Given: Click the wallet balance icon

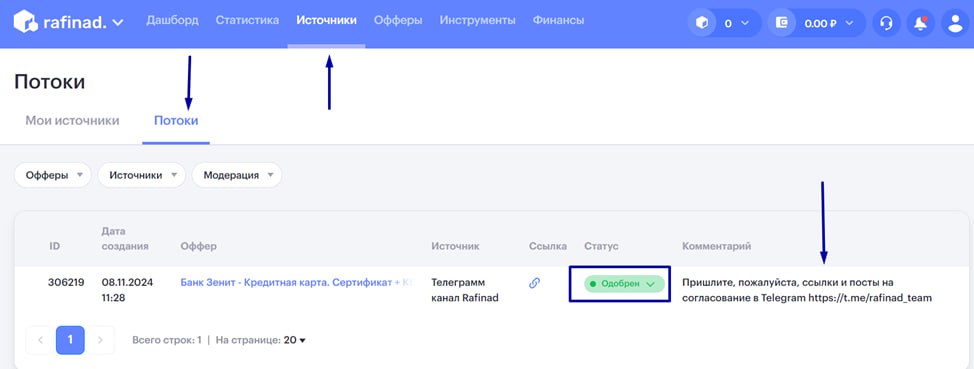Looking at the screenshot, I should (781, 23).
